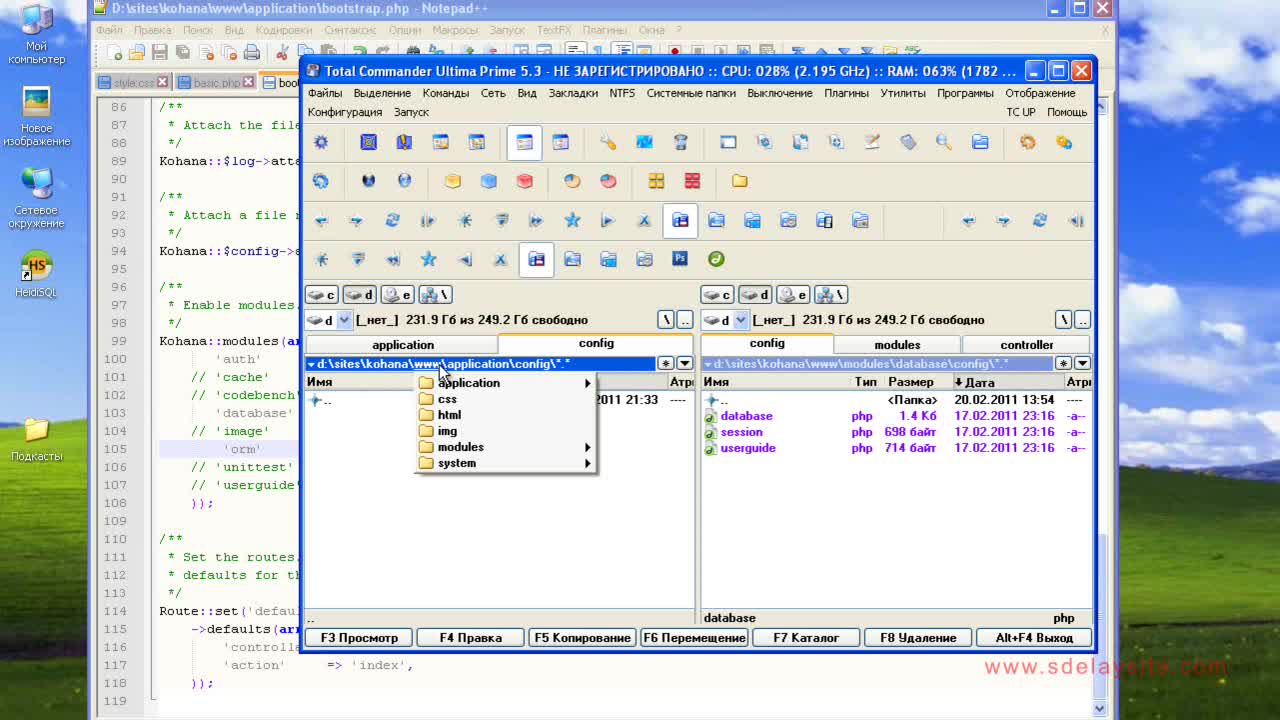
Task: Select the Новое изображение desktop icon
Action: point(37,117)
